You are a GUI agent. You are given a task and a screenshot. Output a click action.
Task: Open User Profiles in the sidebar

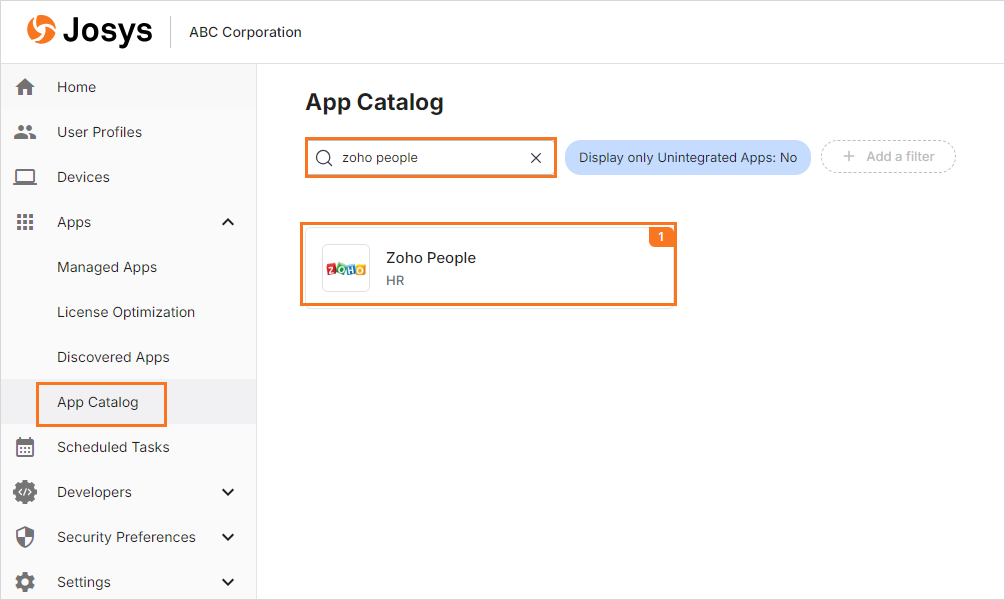click(99, 132)
